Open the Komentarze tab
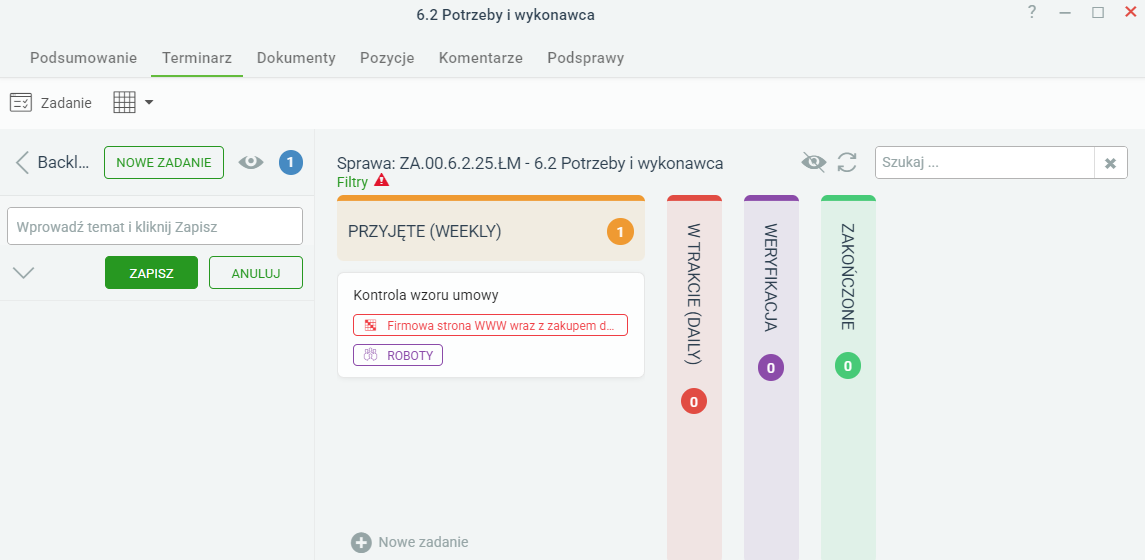The image size is (1145, 560). (480, 58)
